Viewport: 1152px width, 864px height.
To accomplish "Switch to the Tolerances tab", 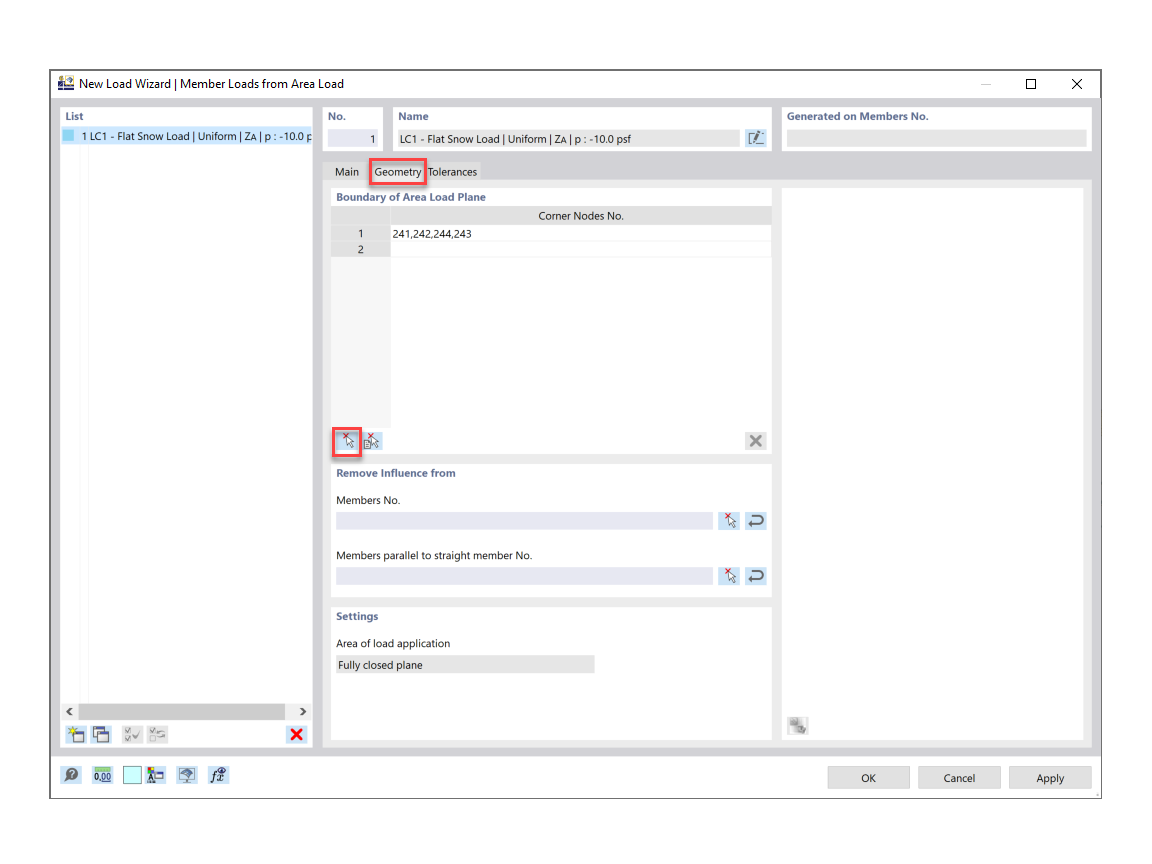I will coord(452,171).
